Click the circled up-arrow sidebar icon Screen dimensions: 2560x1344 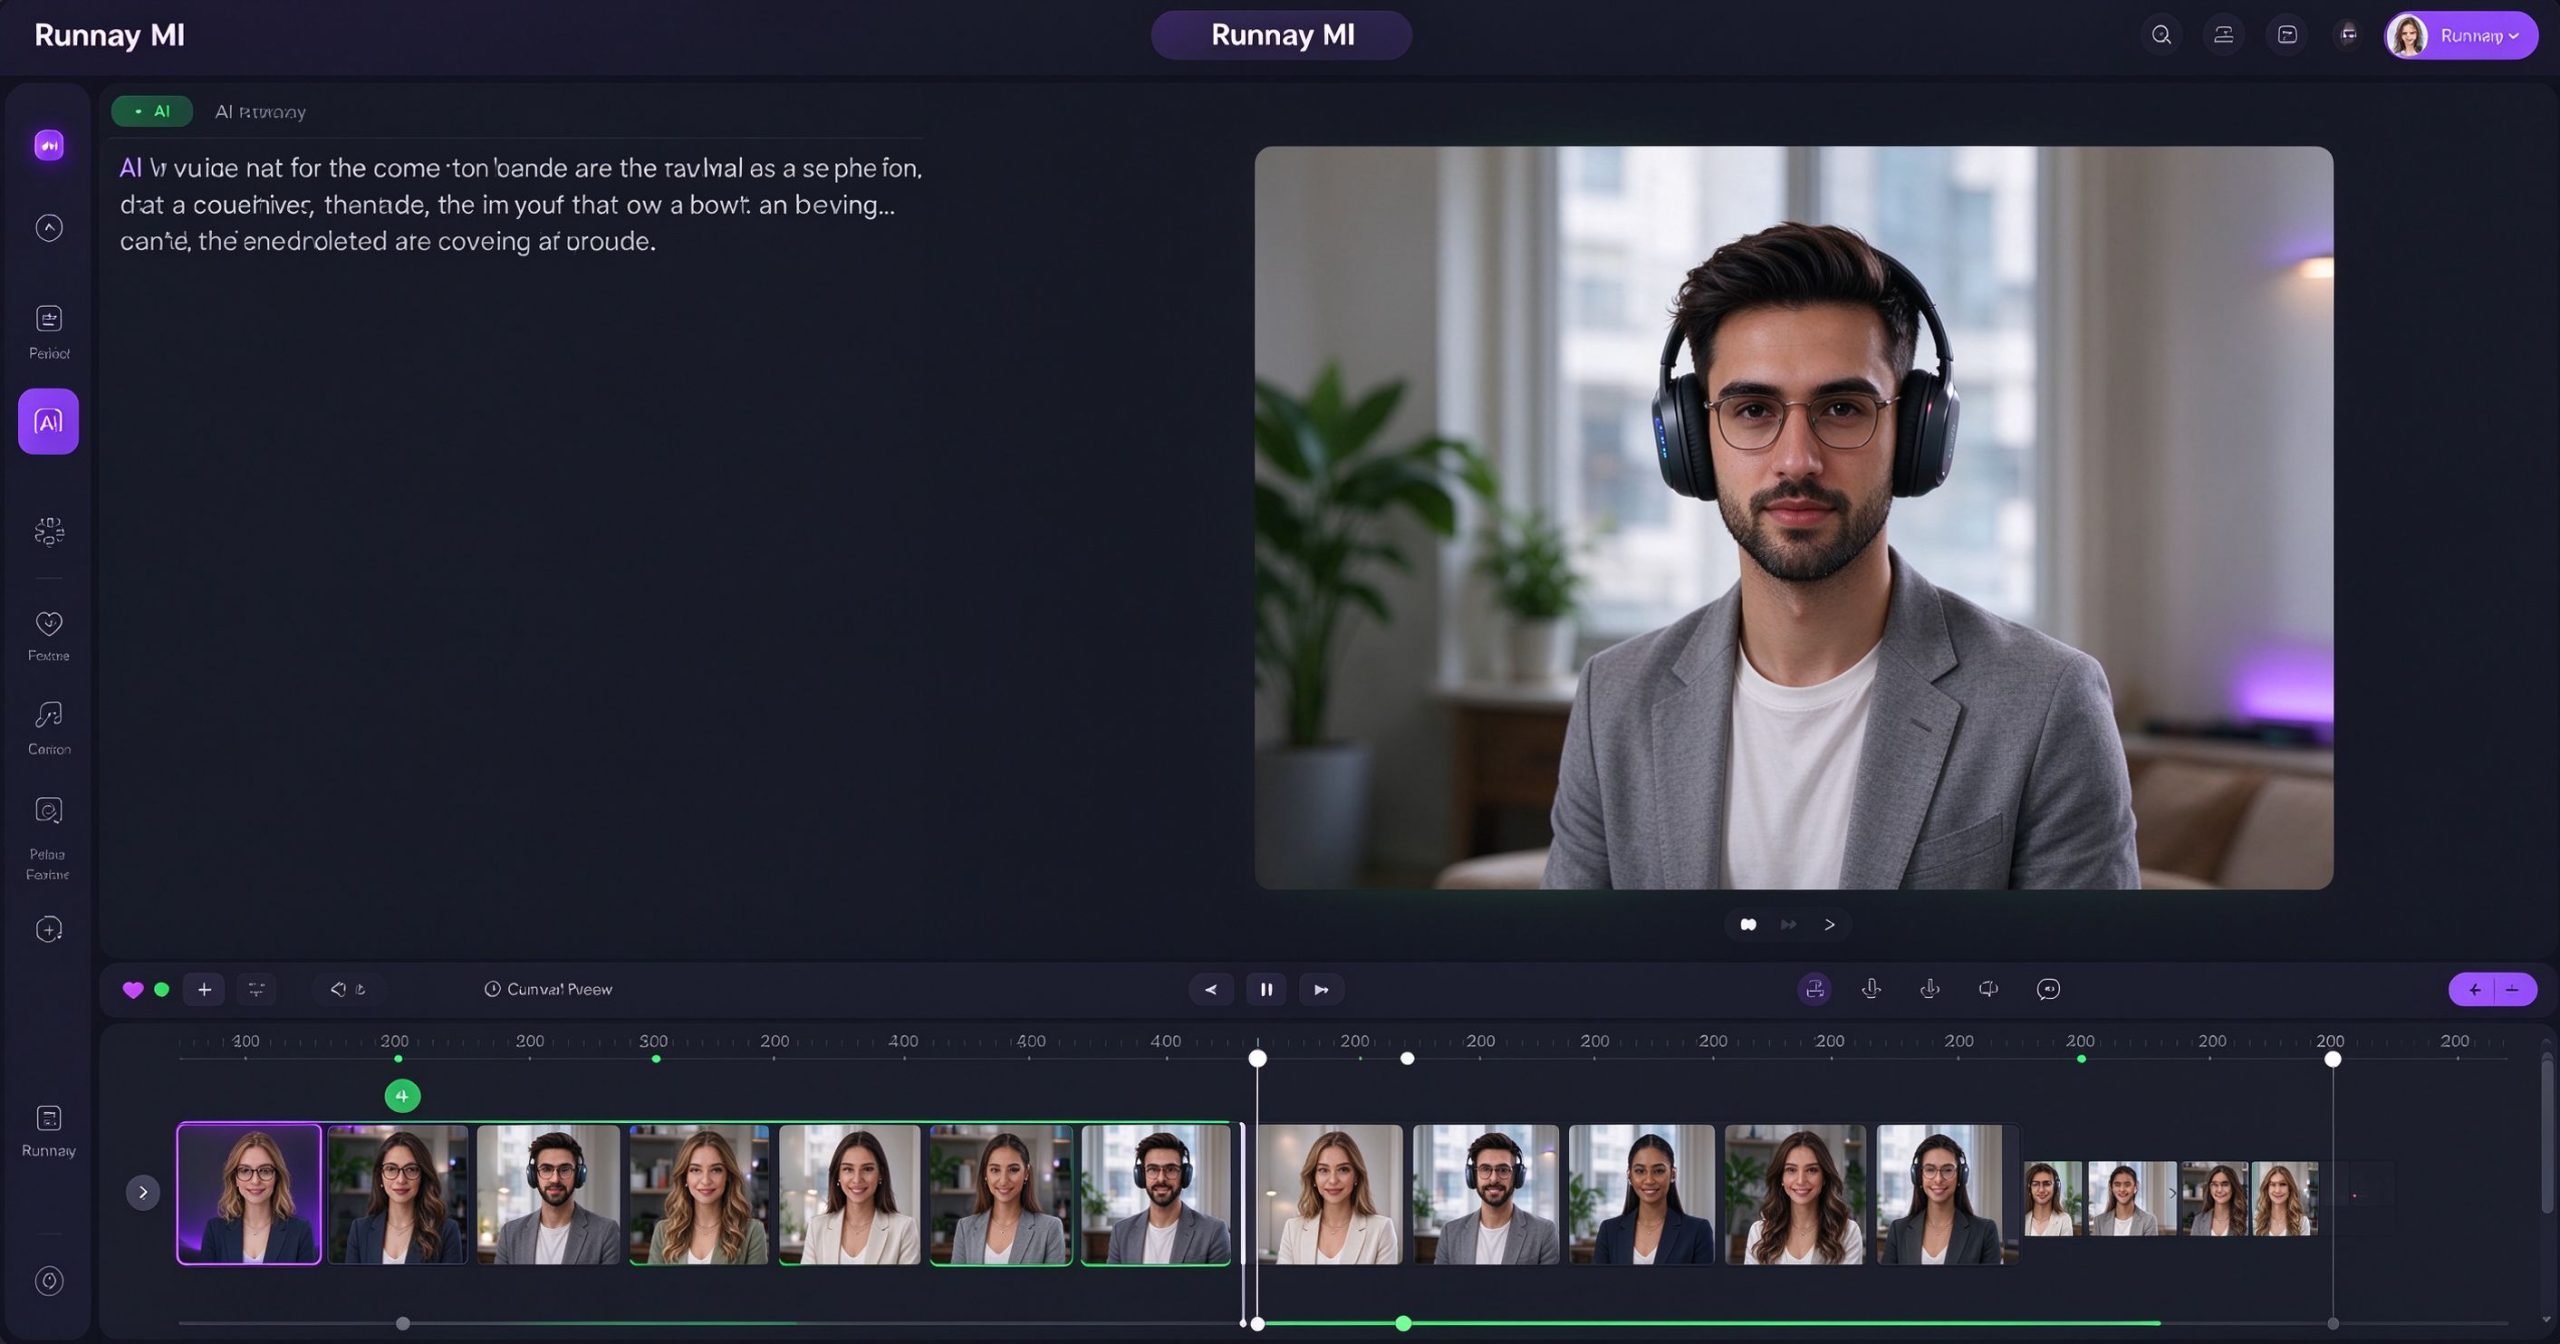49,228
